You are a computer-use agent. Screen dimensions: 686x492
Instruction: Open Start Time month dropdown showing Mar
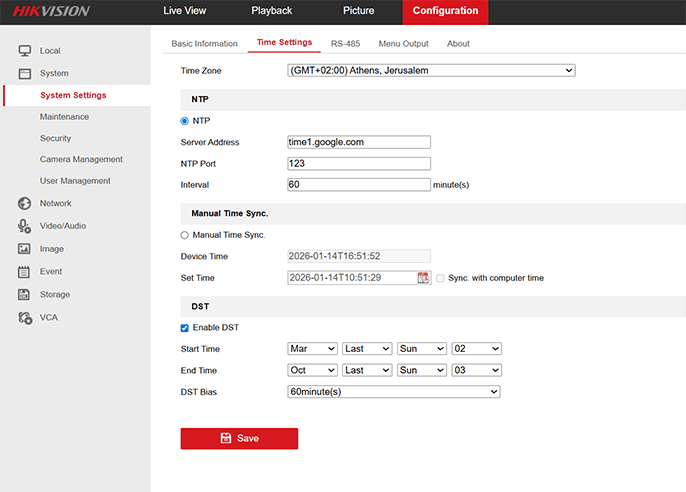pos(312,349)
